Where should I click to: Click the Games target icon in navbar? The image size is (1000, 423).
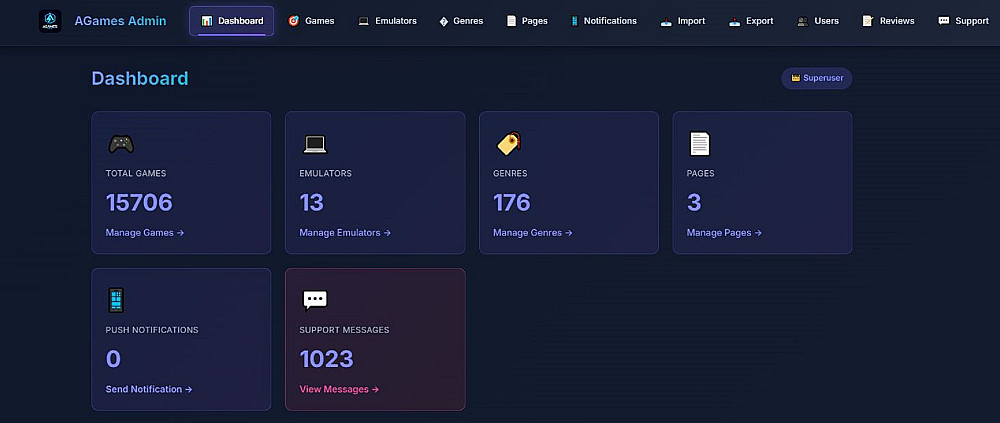tap(293, 21)
